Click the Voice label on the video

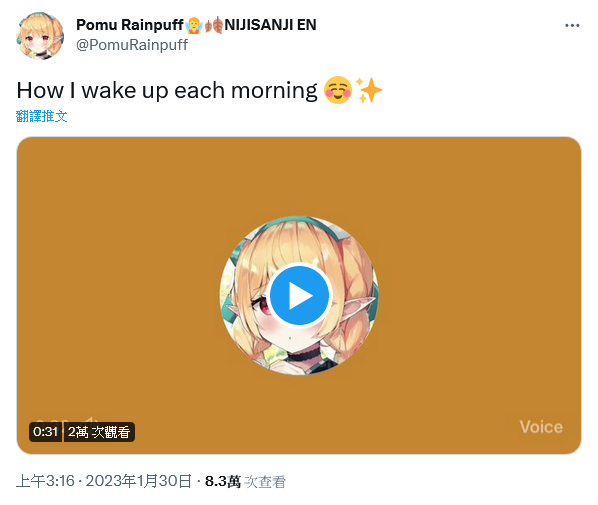coord(541,427)
